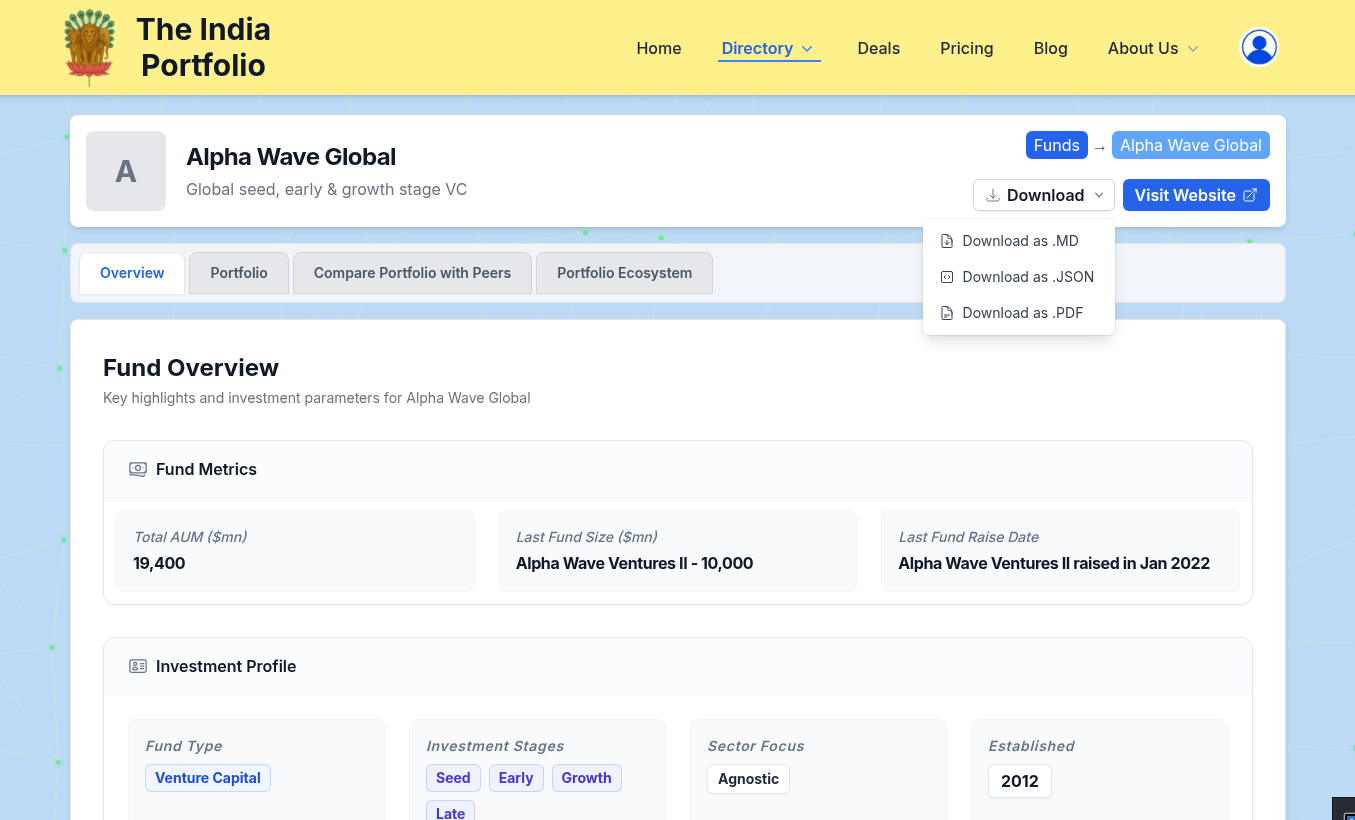Click the external link icon on Visit Website
The width and height of the screenshot is (1355, 820).
(x=1250, y=195)
